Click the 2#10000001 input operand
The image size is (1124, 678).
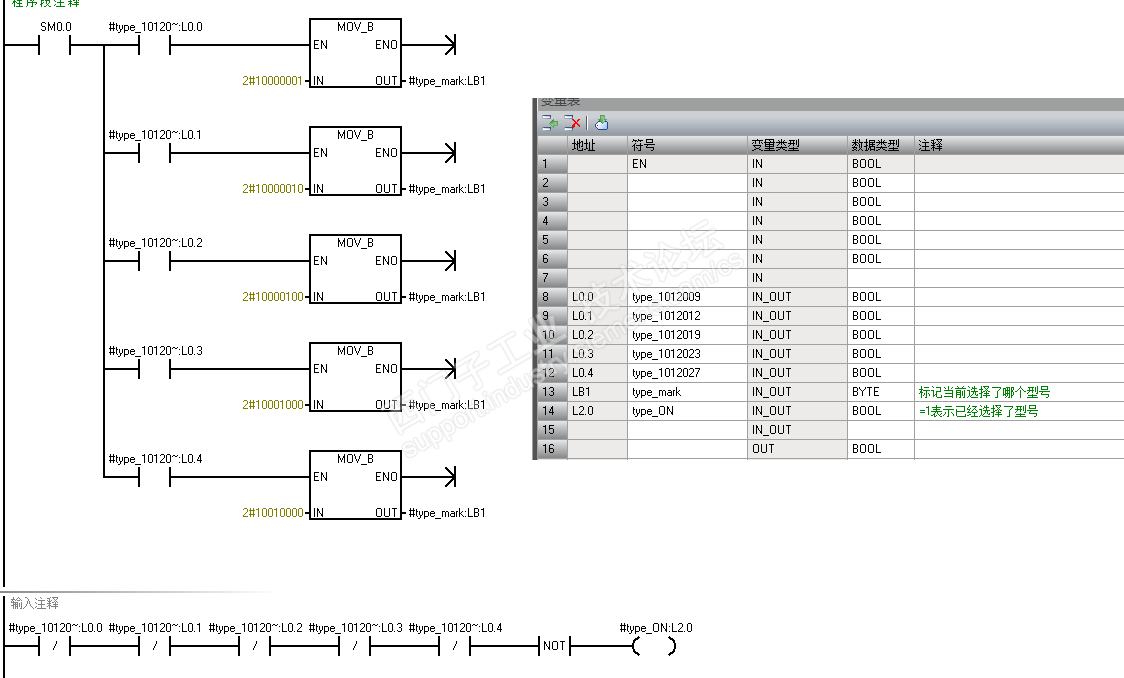(x=272, y=81)
